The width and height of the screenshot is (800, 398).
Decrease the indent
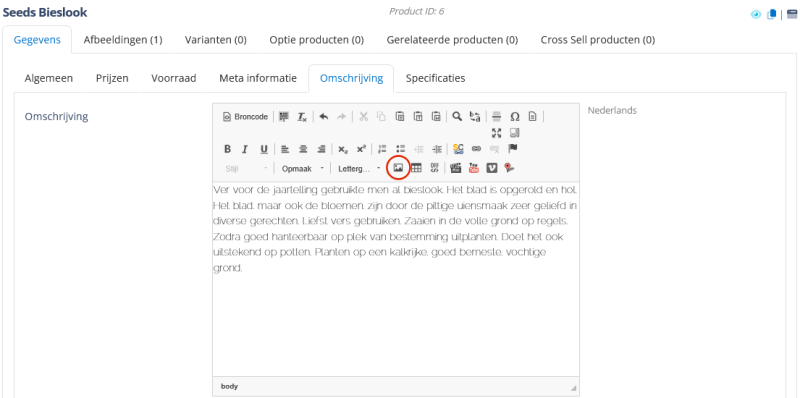pyautogui.click(x=419, y=149)
